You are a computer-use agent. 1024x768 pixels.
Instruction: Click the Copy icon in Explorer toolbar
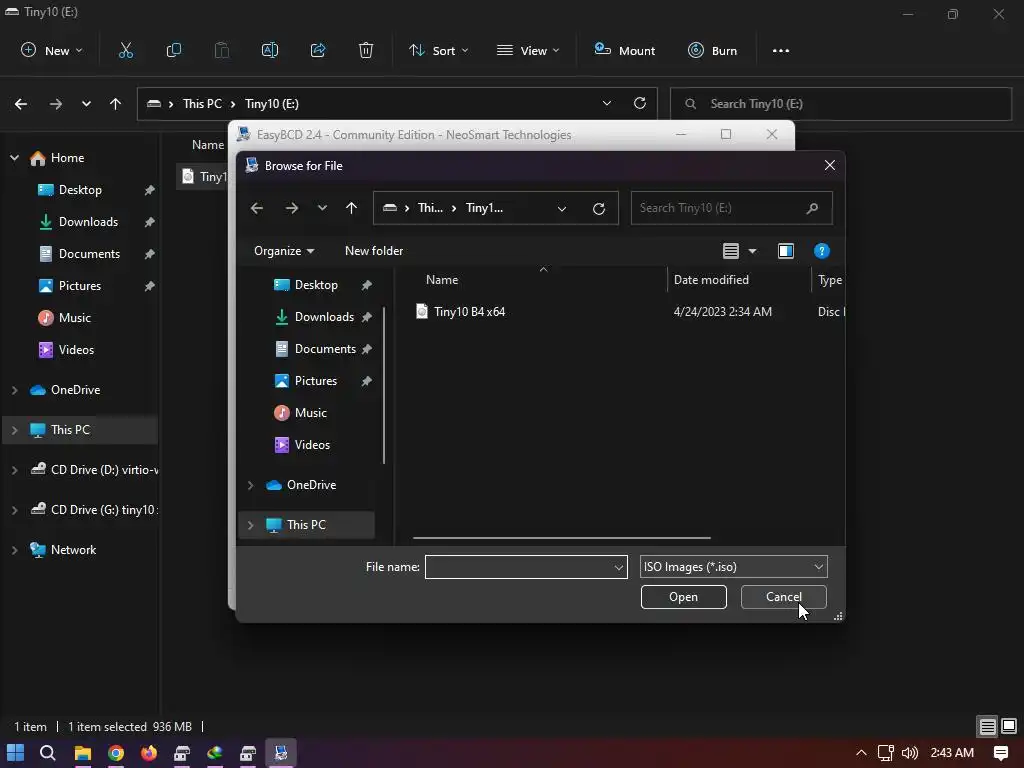pyautogui.click(x=174, y=50)
